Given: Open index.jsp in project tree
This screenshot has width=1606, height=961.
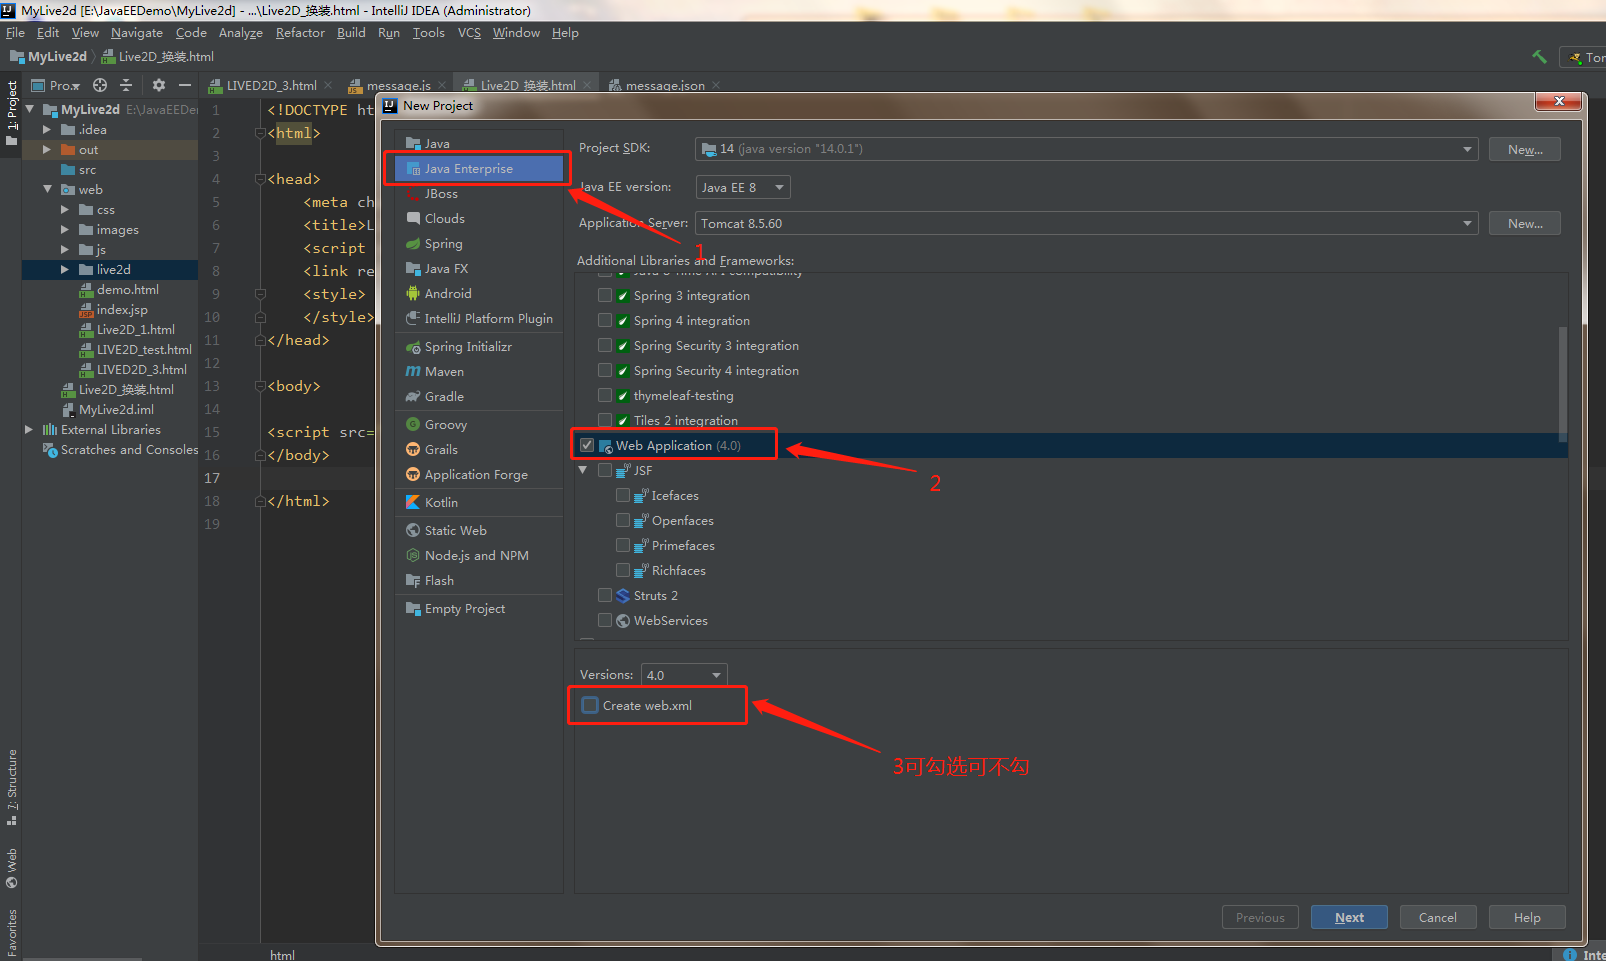Looking at the screenshot, I should click(x=122, y=310).
